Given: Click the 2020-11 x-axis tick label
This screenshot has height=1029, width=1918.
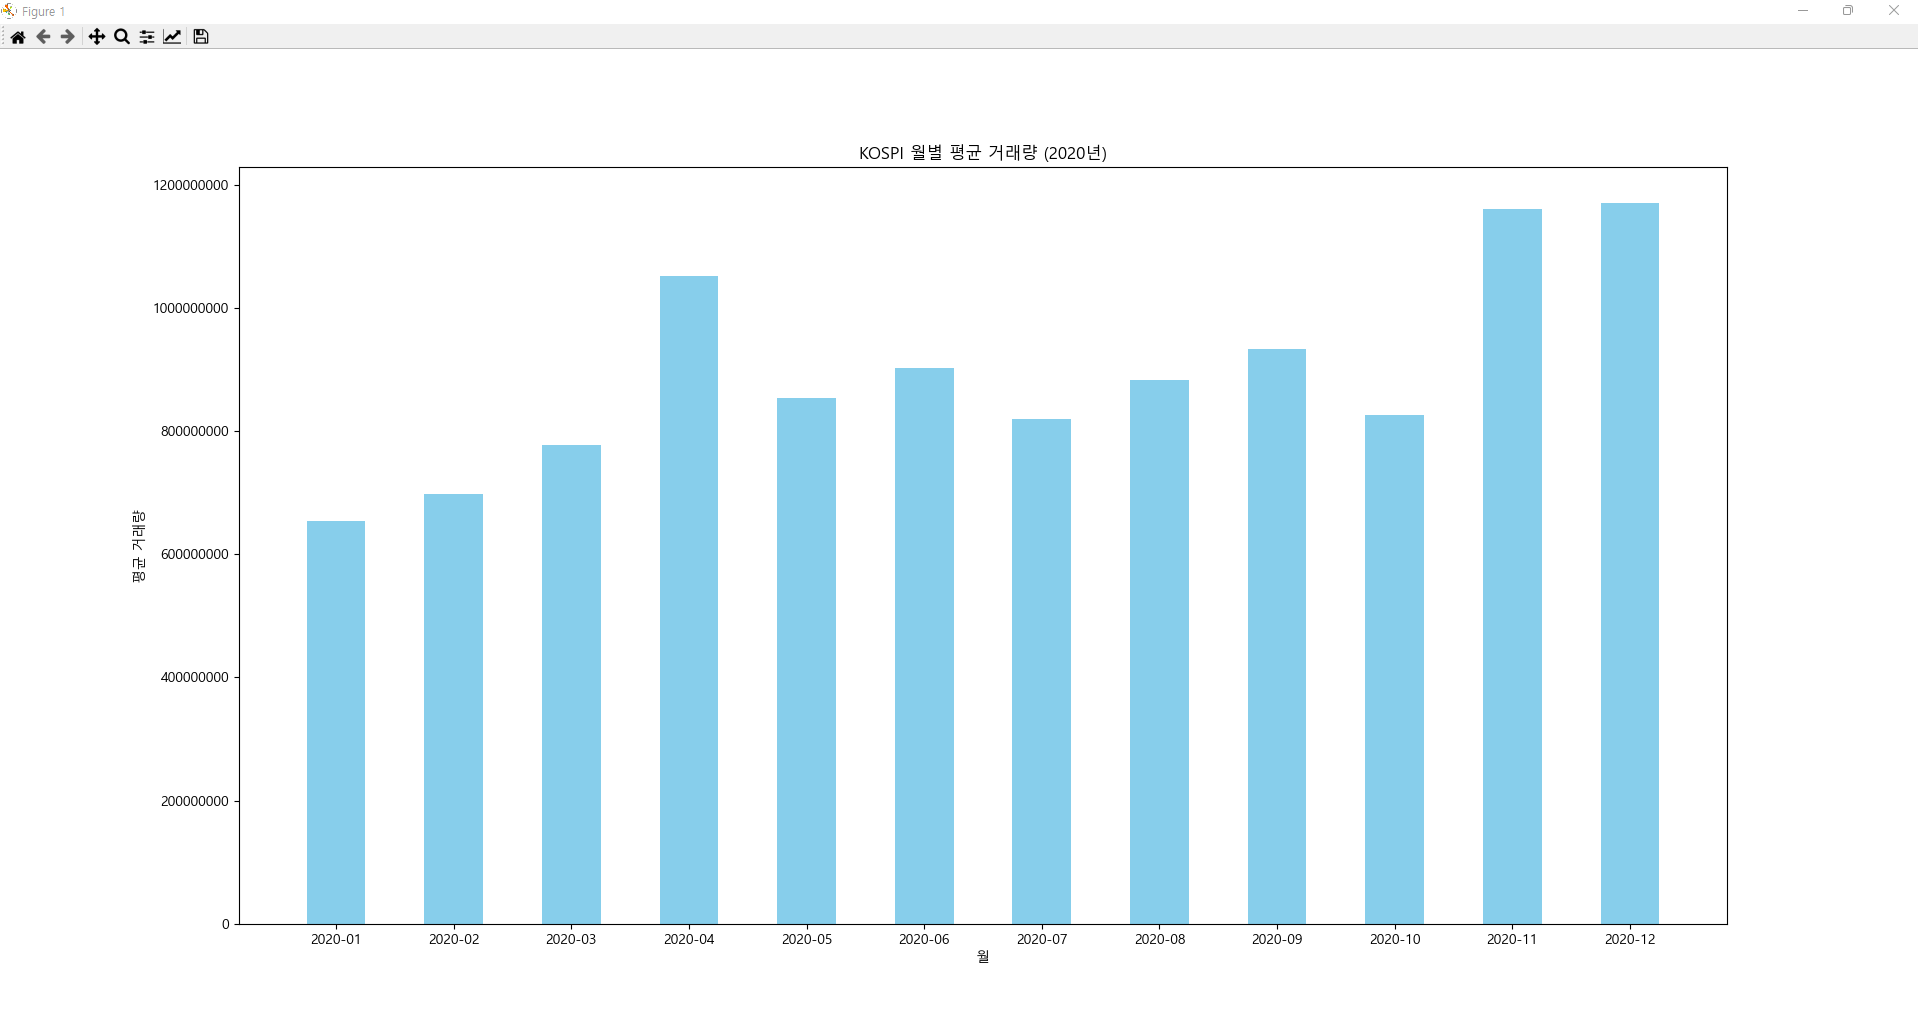Looking at the screenshot, I should click(x=1512, y=939).
